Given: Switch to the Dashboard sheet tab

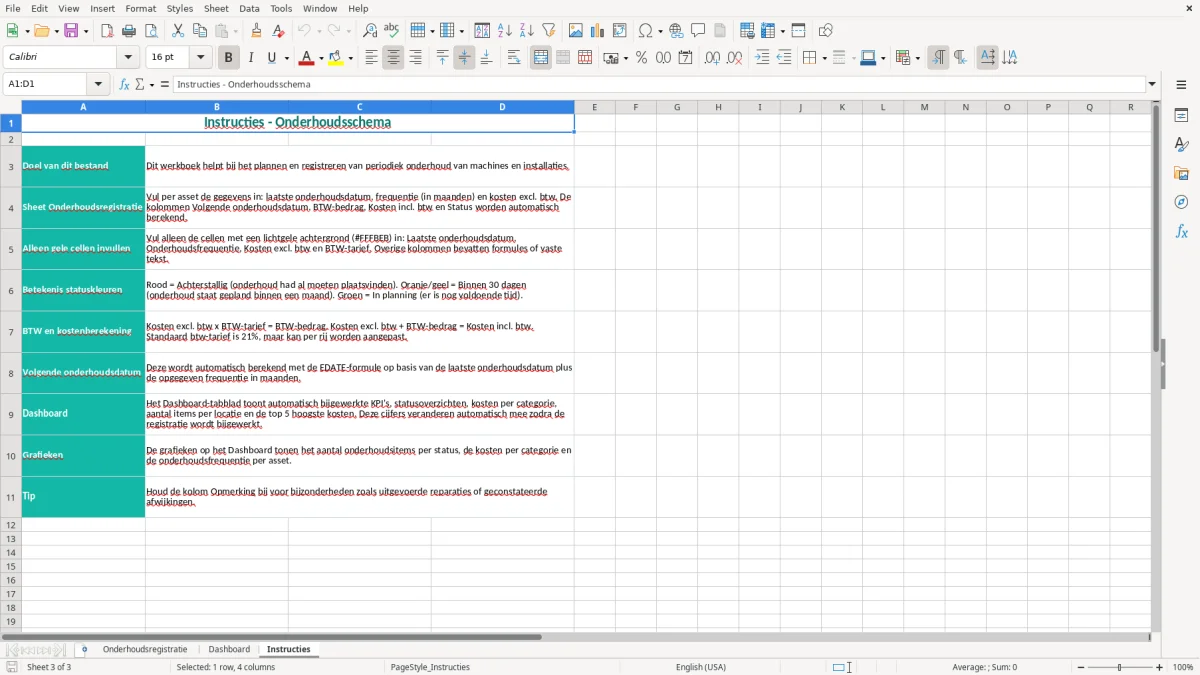Looking at the screenshot, I should [229, 649].
